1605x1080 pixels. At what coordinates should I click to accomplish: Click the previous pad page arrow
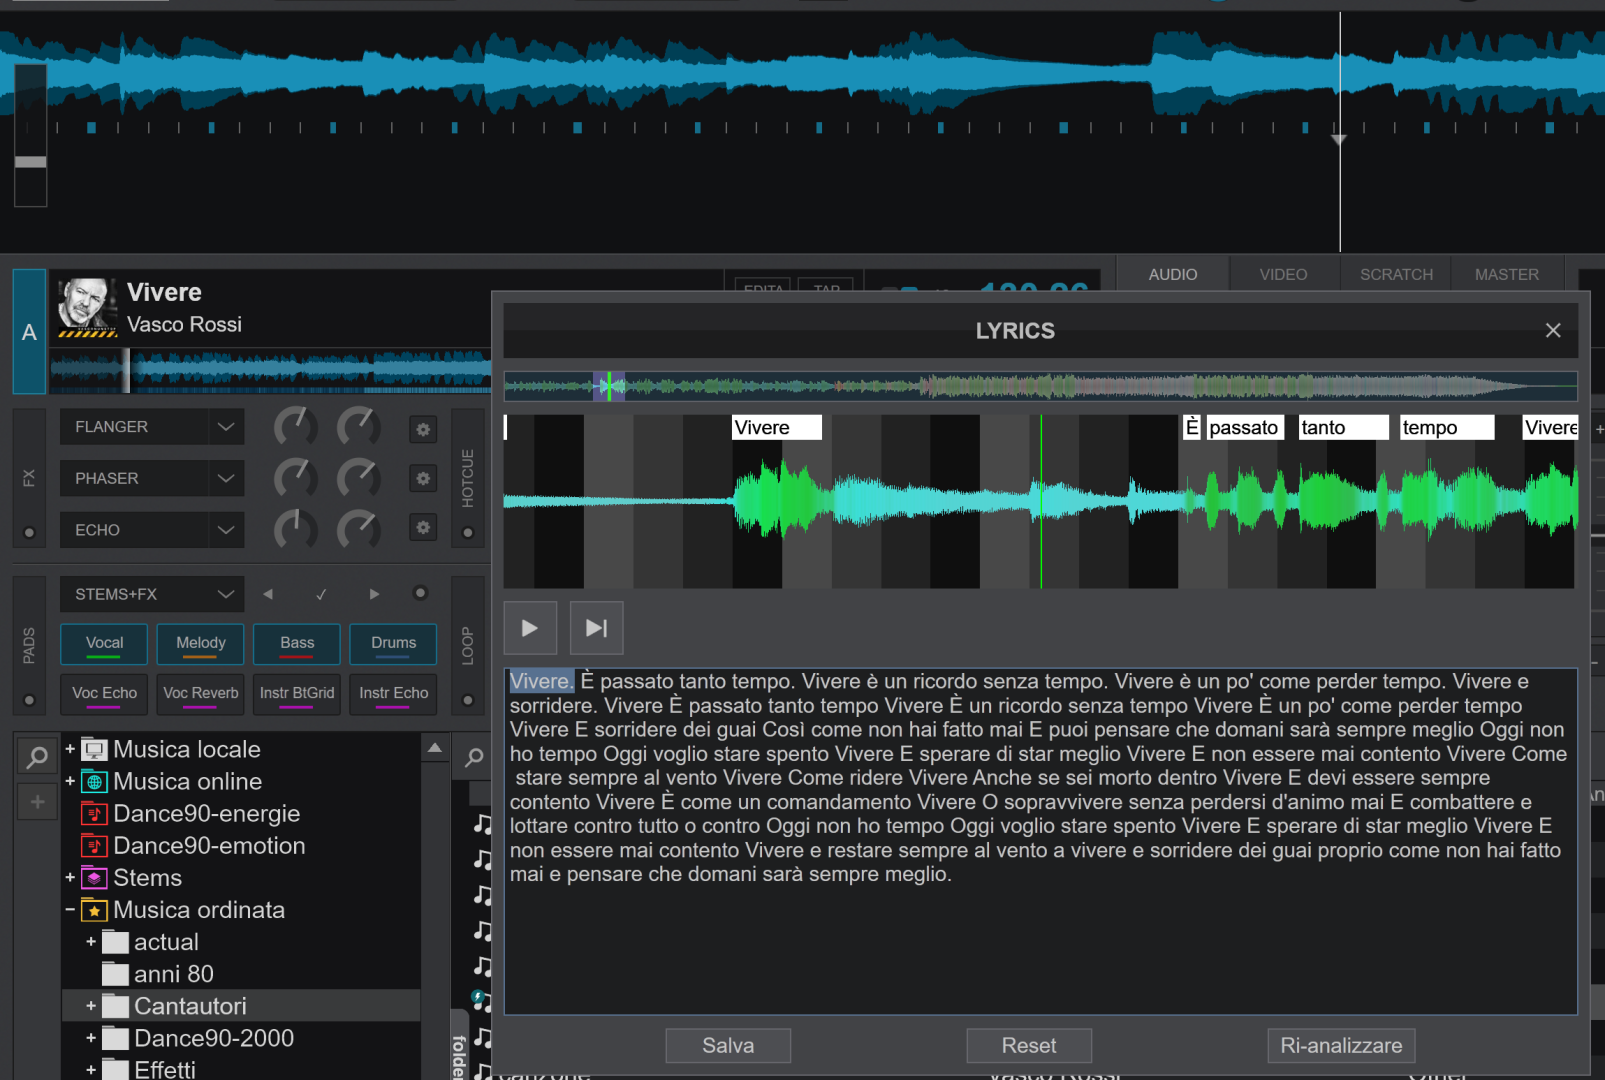pos(268,594)
